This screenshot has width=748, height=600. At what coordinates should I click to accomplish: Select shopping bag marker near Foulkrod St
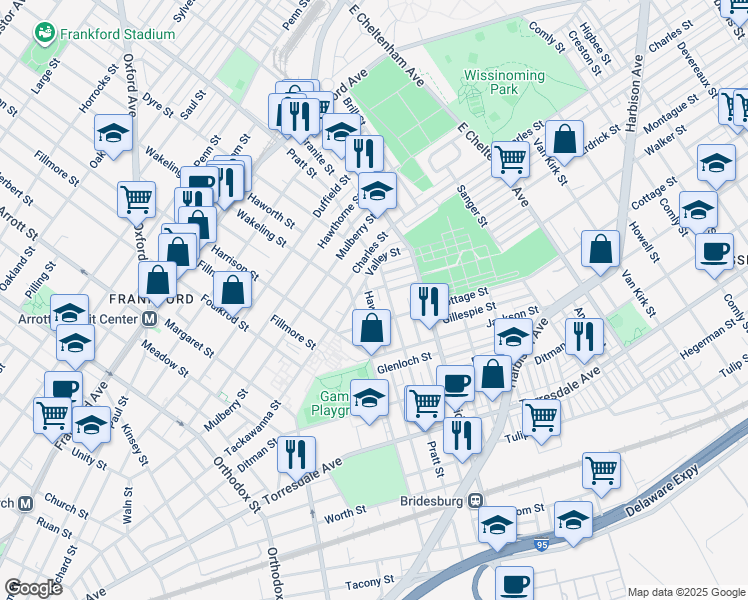click(232, 293)
